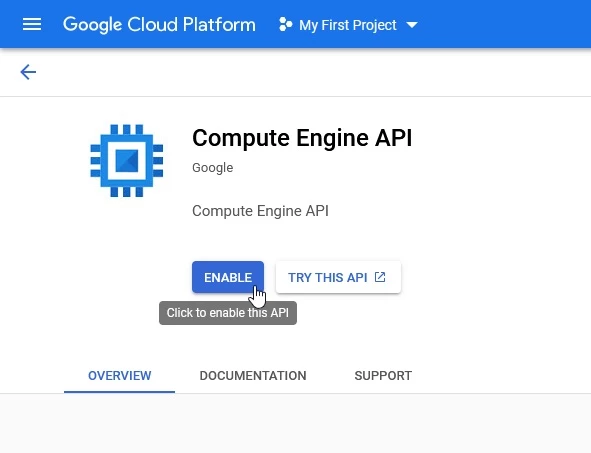
Task: Click the TRY THIS API button
Action: [338, 277]
